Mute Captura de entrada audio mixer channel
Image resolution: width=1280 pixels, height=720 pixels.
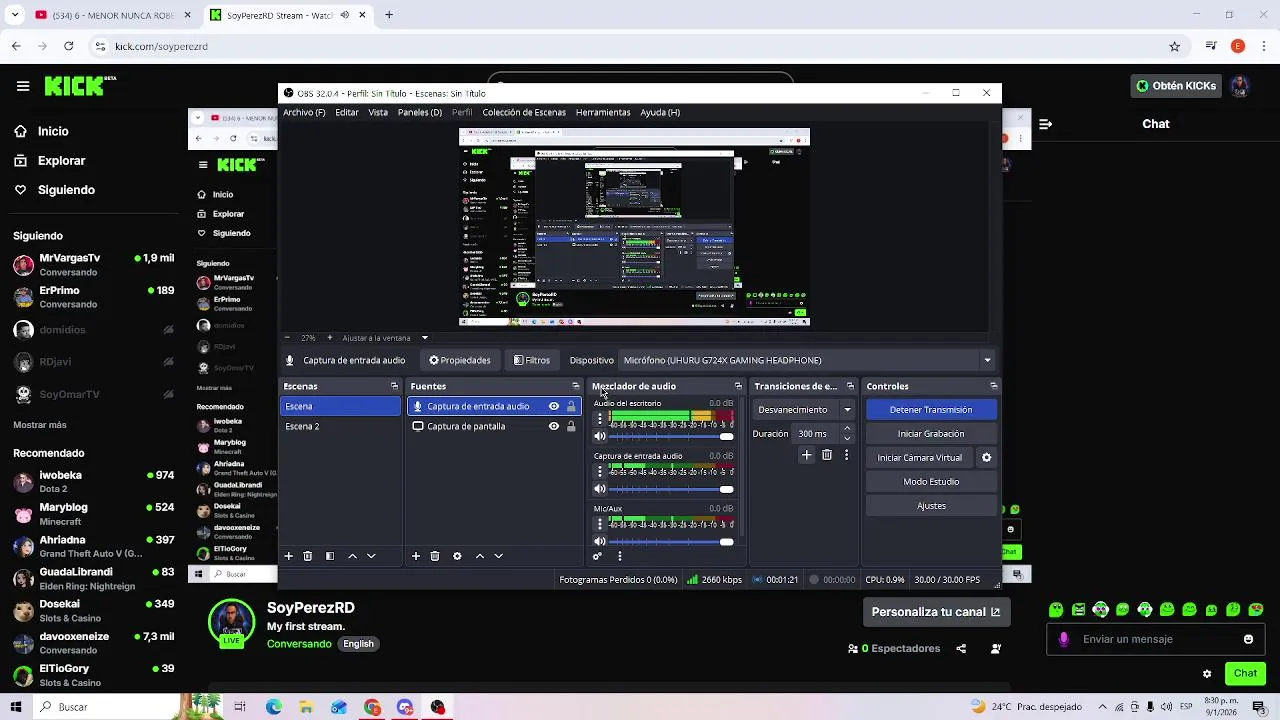600,489
